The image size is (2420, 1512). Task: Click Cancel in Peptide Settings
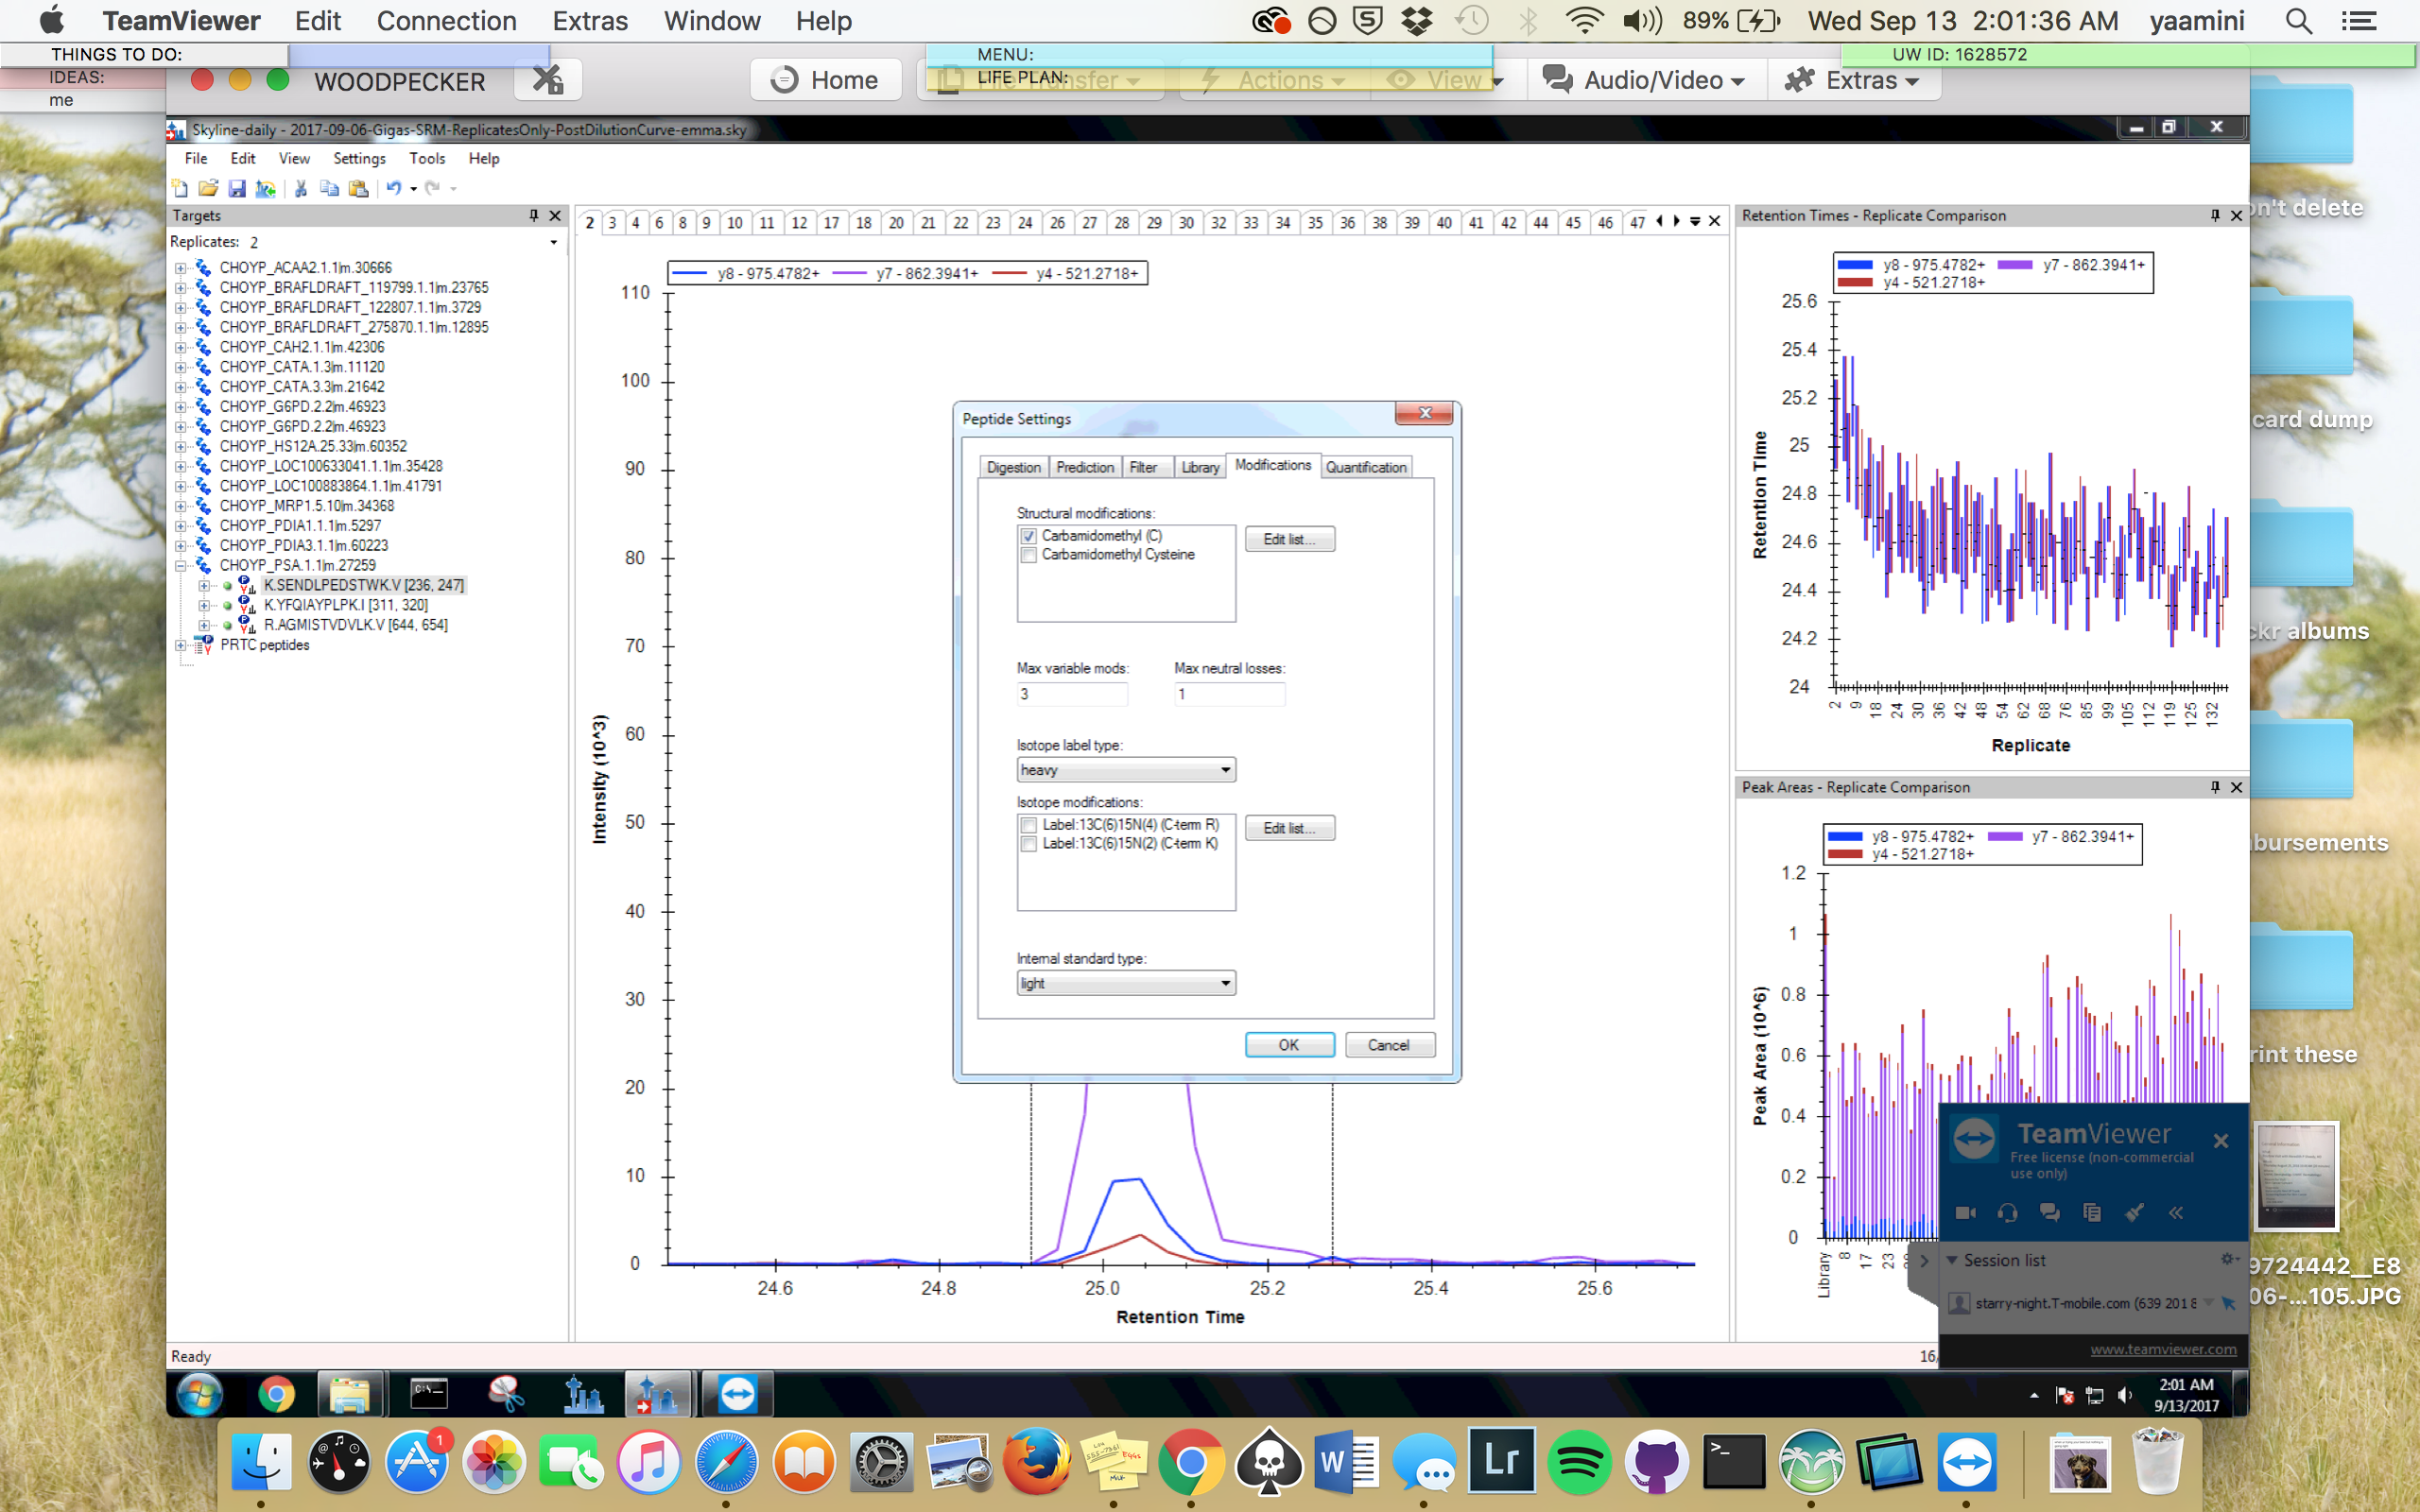(x=1389, y=1044)
